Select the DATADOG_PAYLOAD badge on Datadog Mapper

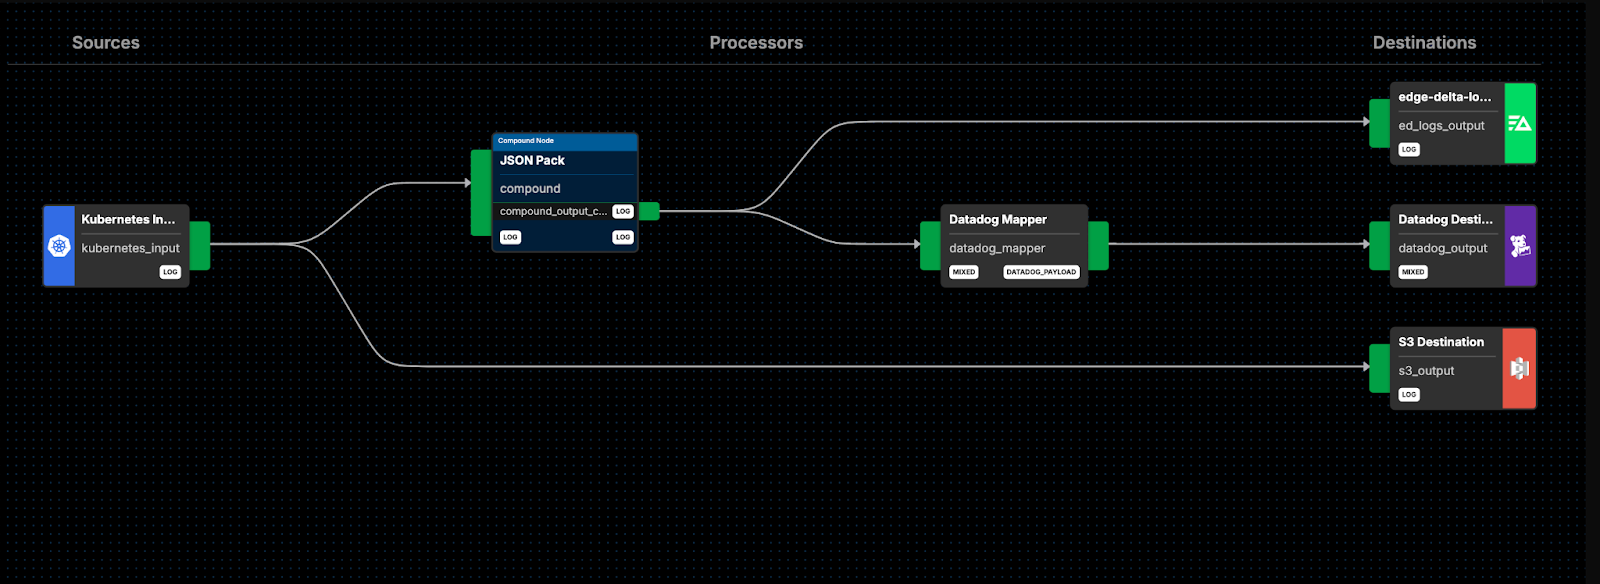[1041, 272]
